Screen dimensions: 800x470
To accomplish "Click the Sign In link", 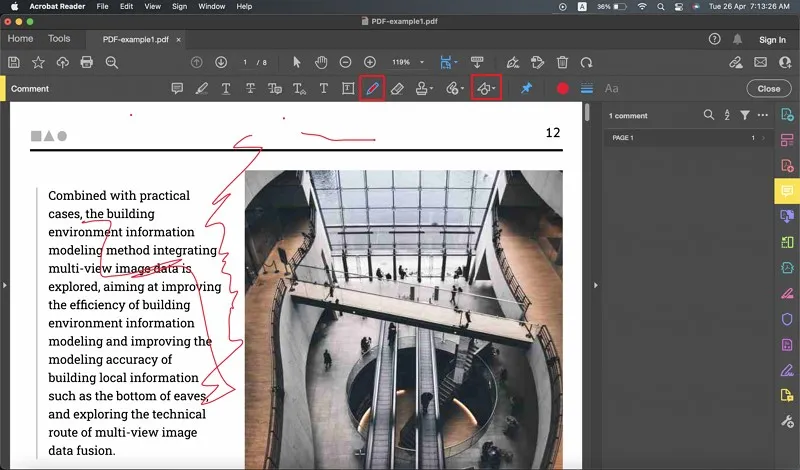I will point(772,40).
